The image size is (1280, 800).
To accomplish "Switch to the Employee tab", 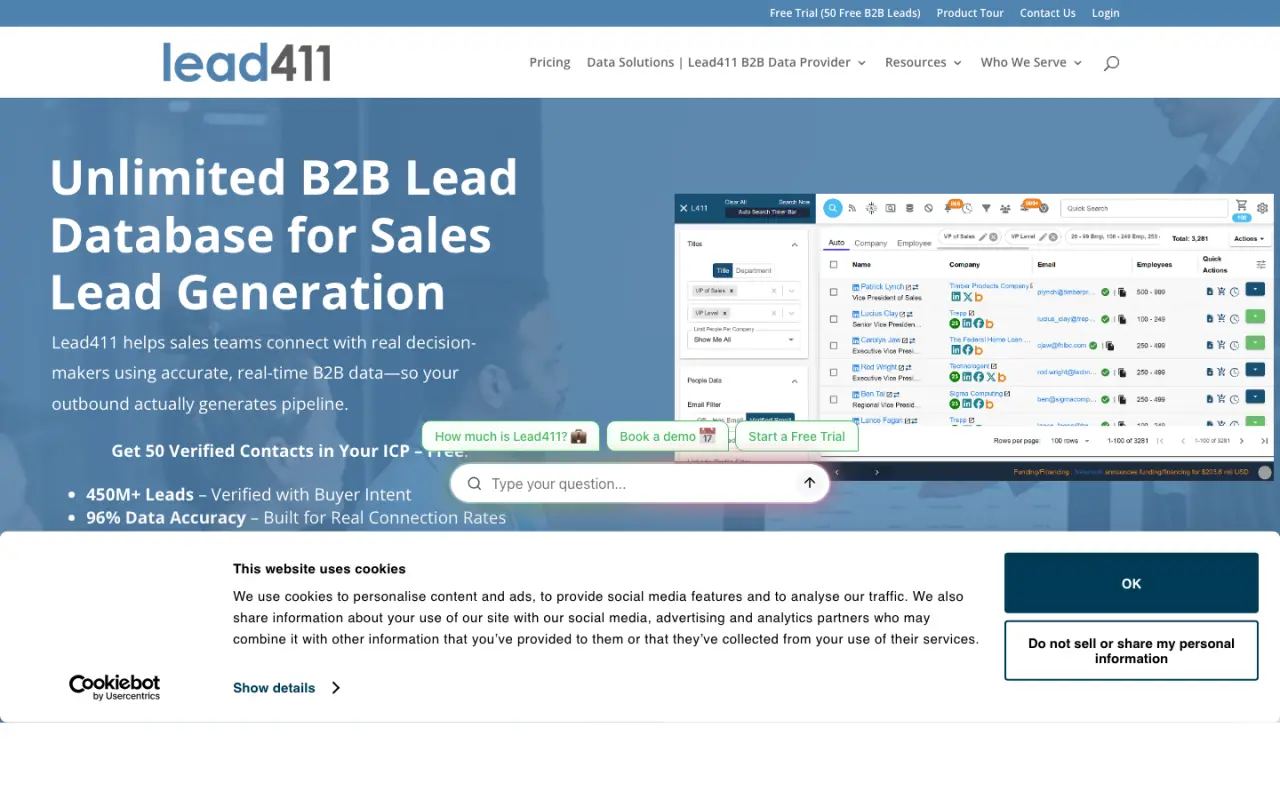I will (914, 243).
